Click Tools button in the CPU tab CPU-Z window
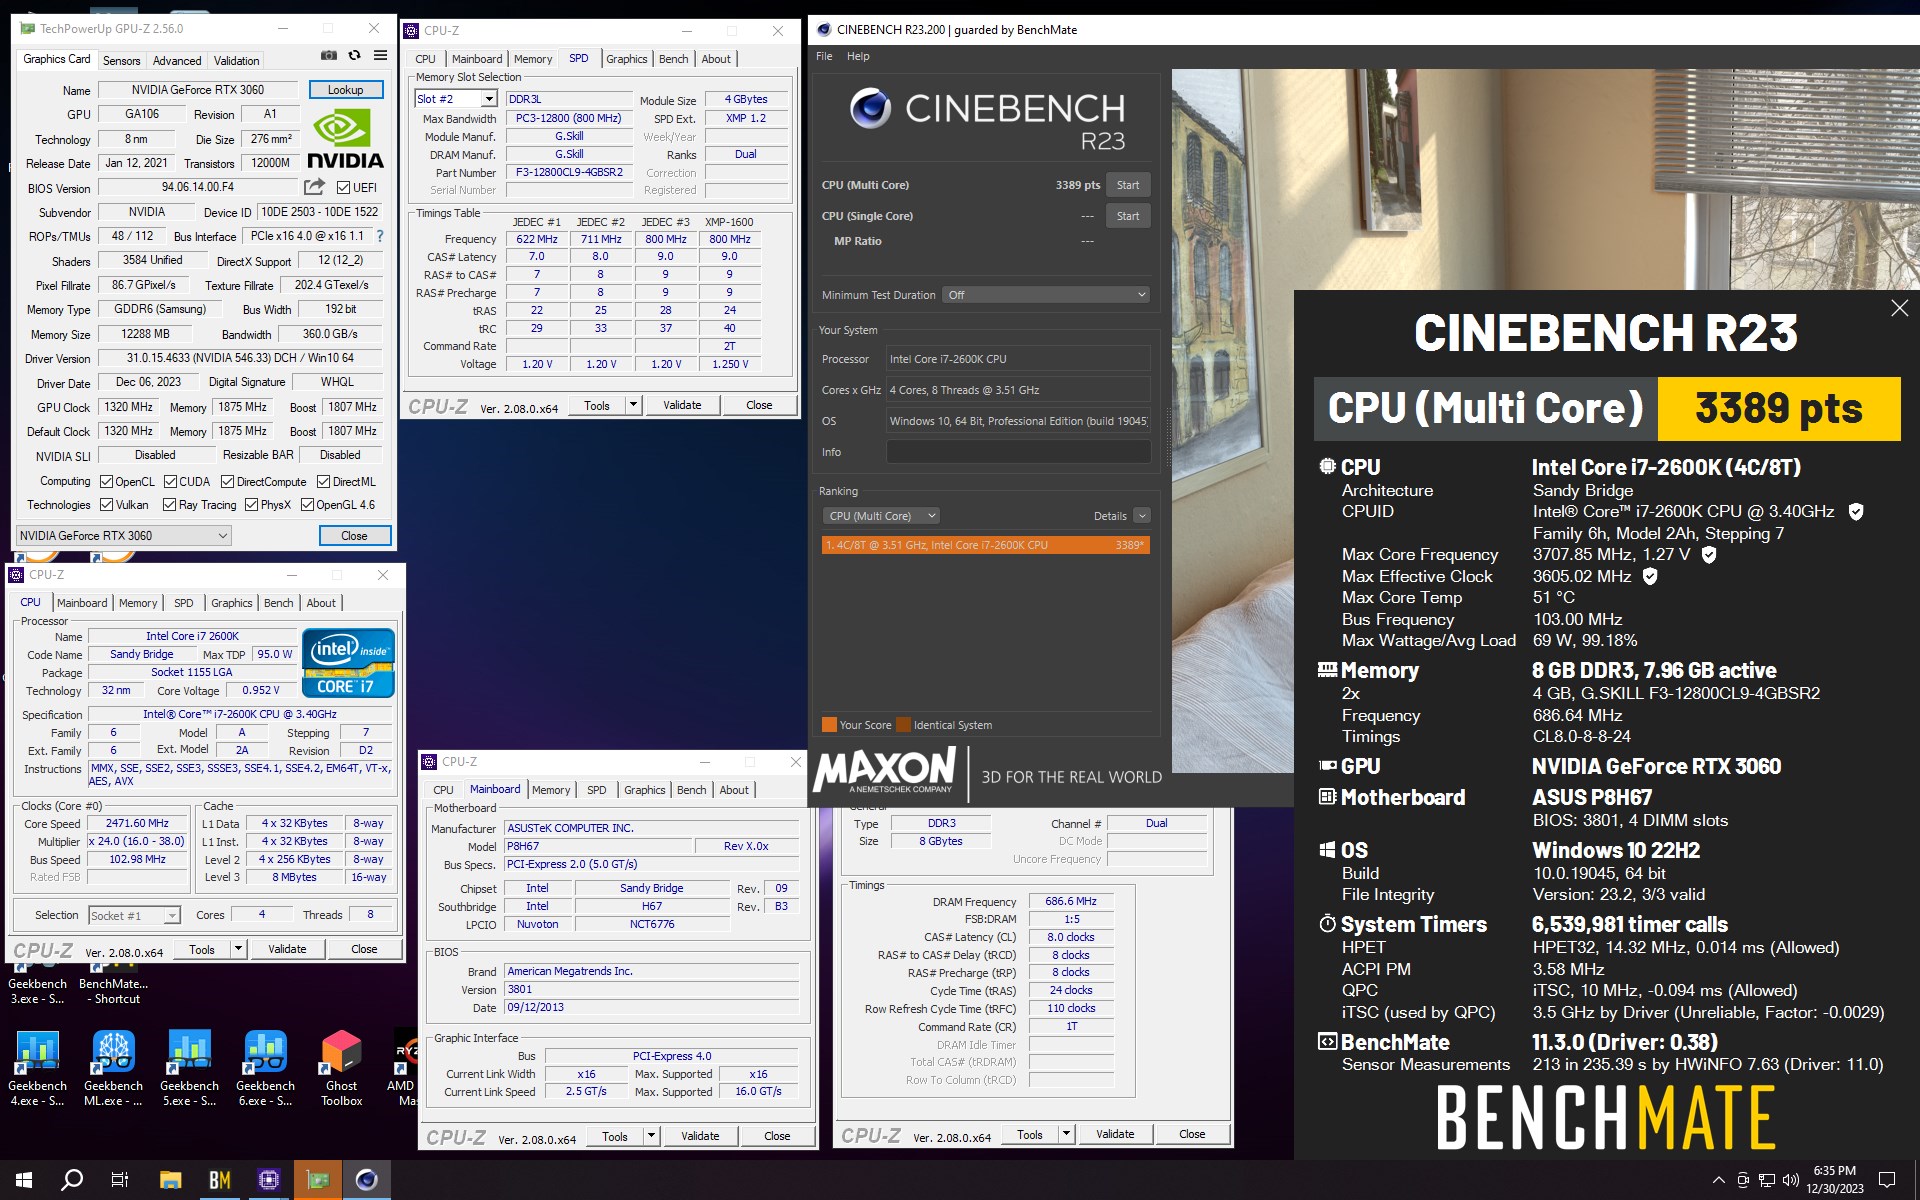 point(202,949)
